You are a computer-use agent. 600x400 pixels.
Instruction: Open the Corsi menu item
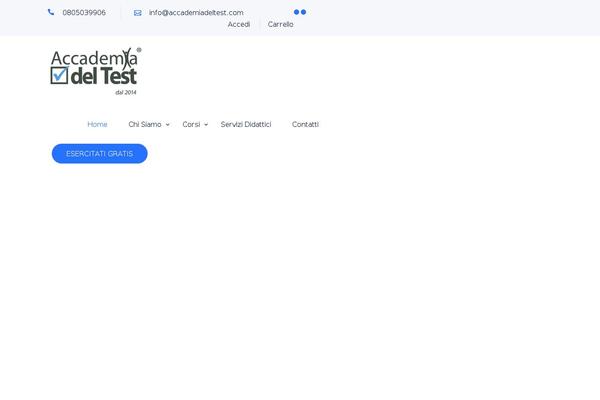click(x=191, y=124)
